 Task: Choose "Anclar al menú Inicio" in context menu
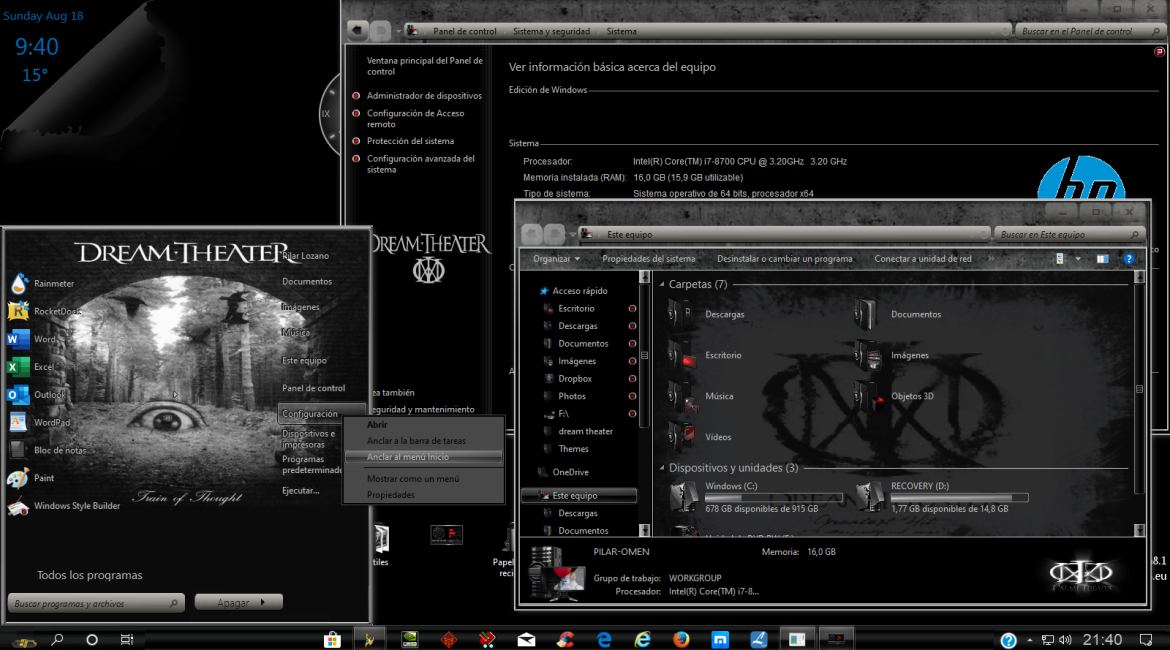(408, 457)
